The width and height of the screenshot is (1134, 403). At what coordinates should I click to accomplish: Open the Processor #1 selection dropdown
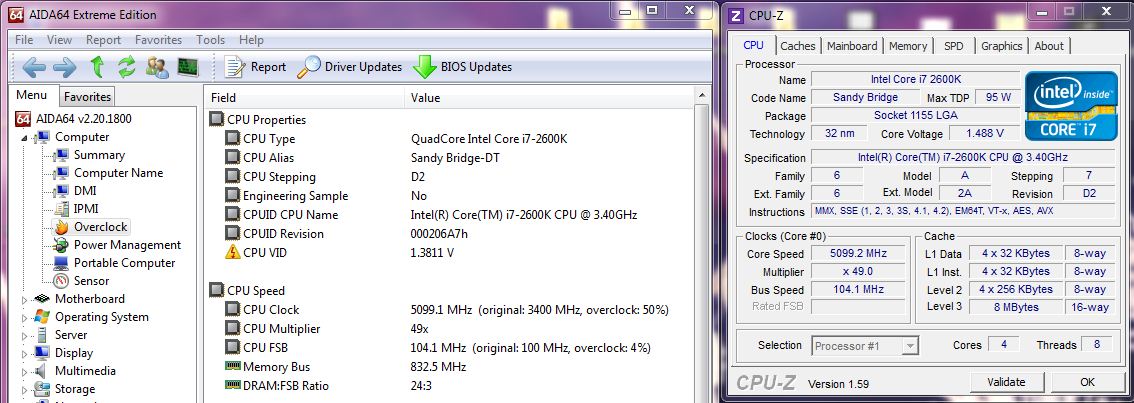pos(865,346)
